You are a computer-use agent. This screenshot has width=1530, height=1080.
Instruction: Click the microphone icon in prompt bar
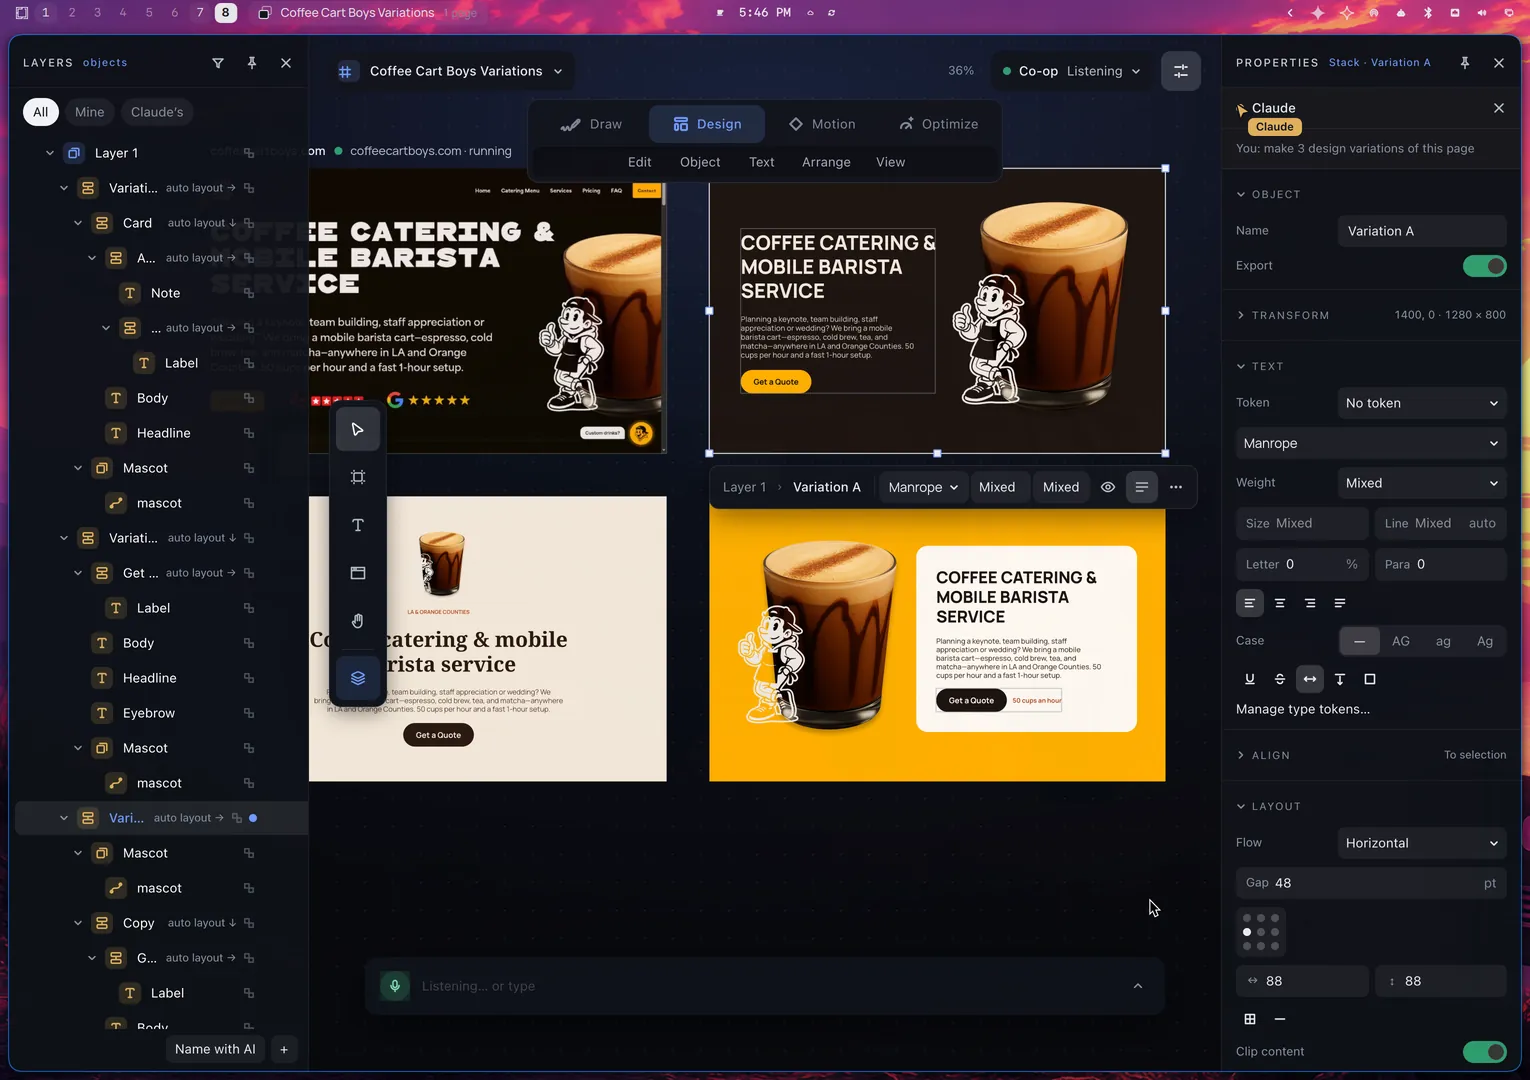[395, 986]
